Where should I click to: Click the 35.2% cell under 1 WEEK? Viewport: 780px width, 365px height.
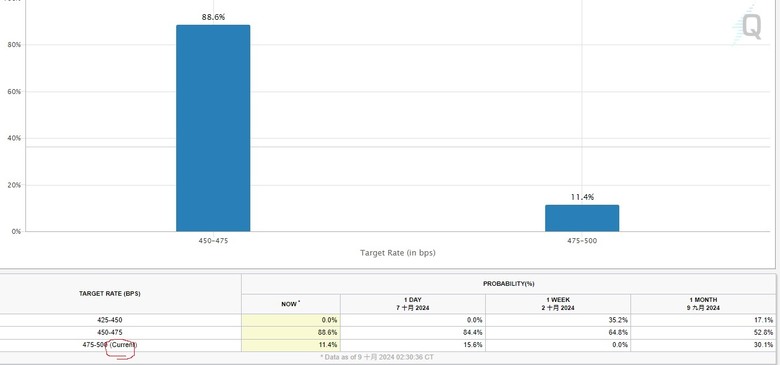tap(558, 320)
